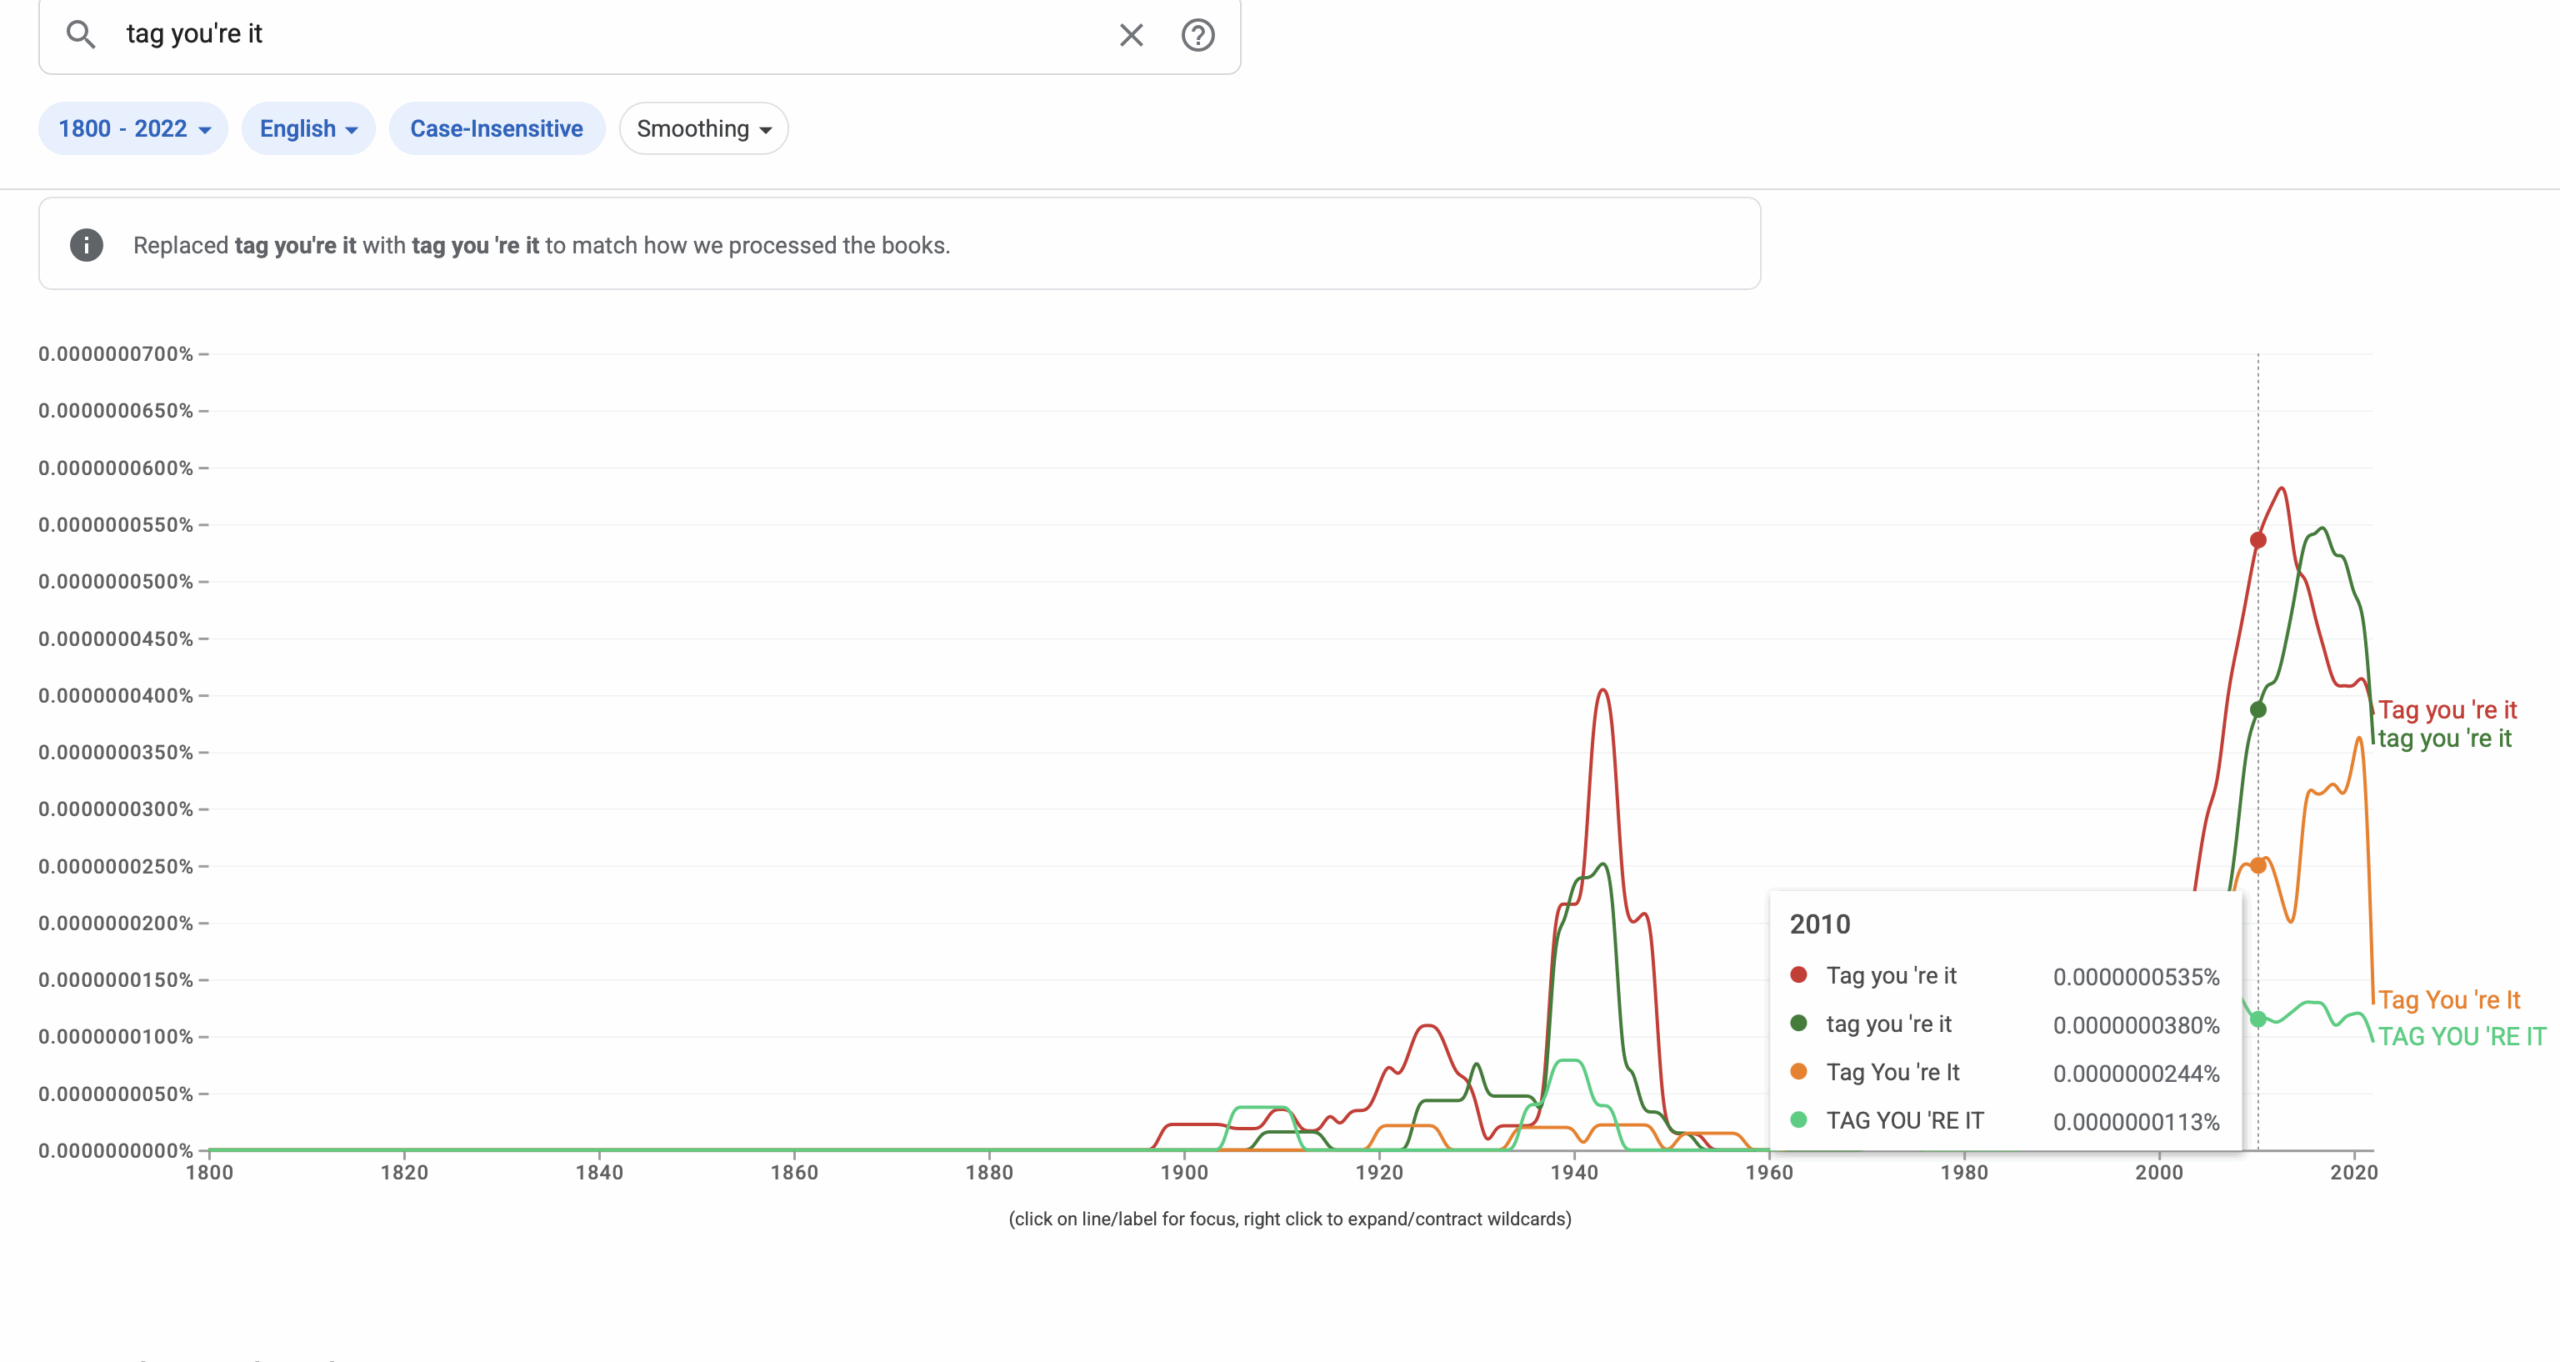This screenshot has width=2560, height=1362.
Task: Toggle the Case-Insensitive chip
Action: 496,129
